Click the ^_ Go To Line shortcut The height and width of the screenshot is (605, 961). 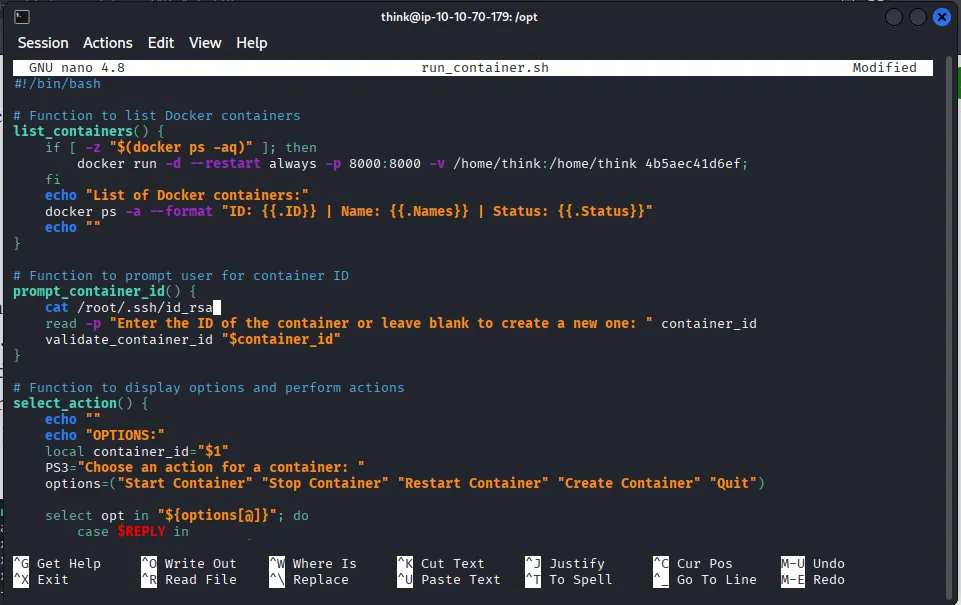tap(705, 579)
